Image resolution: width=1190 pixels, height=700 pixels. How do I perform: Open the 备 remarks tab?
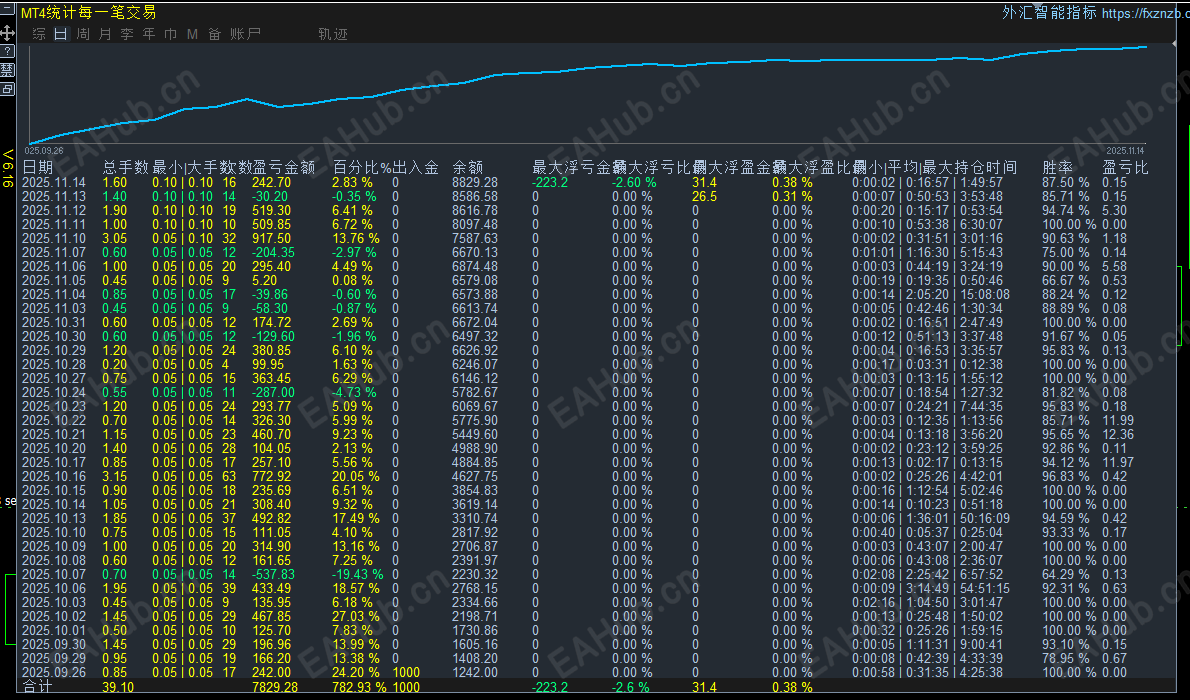[x=214, y=34]
